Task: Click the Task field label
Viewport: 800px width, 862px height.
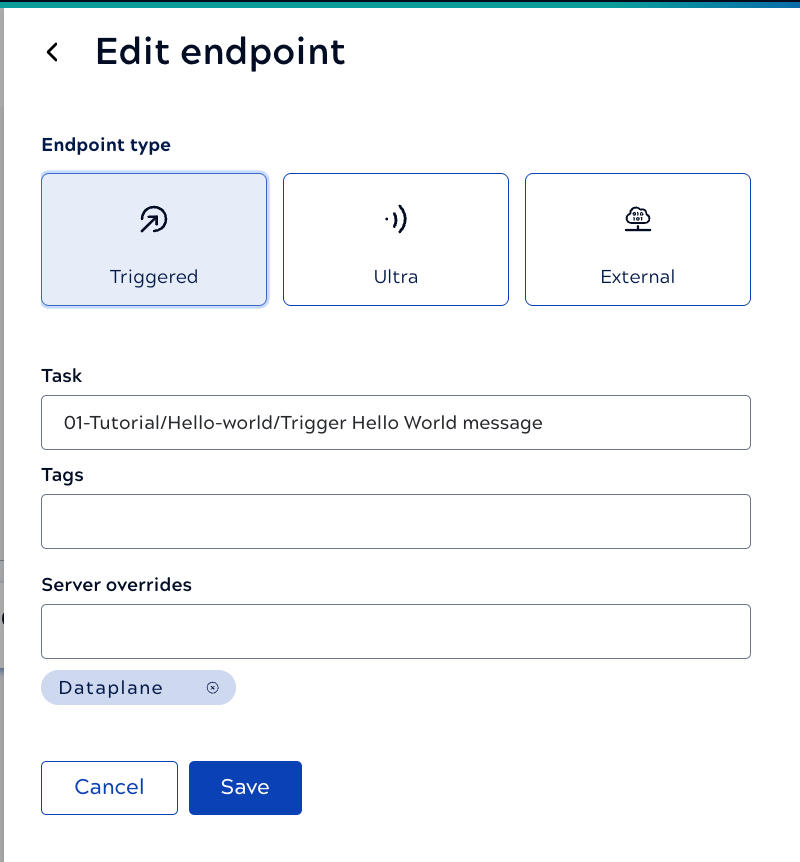Action: [62, 376]
